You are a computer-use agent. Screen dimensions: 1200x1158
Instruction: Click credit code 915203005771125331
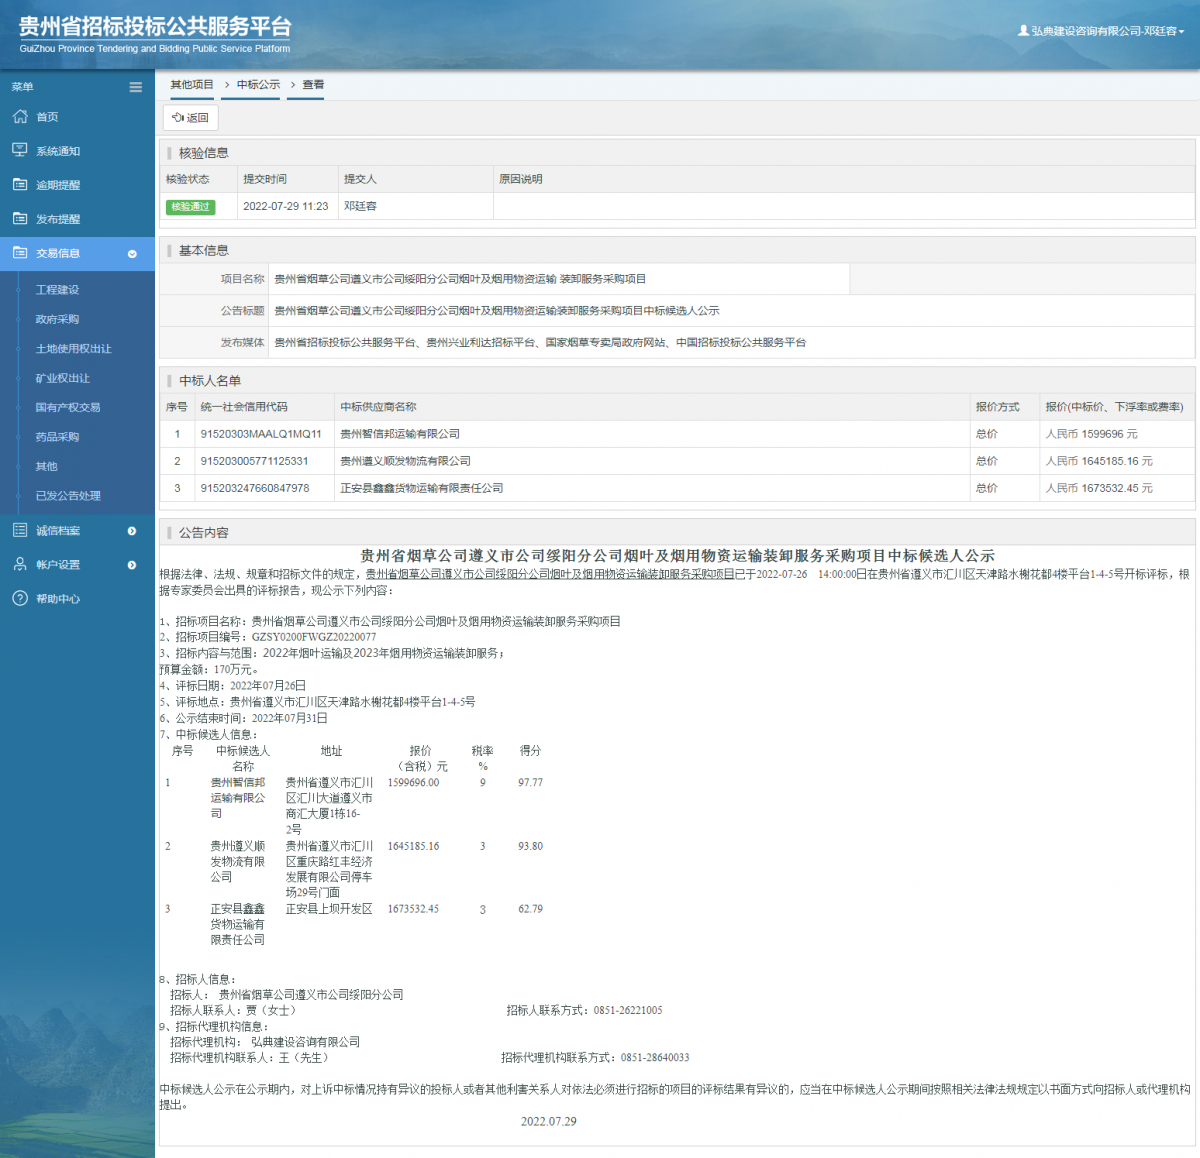[254, 461]
